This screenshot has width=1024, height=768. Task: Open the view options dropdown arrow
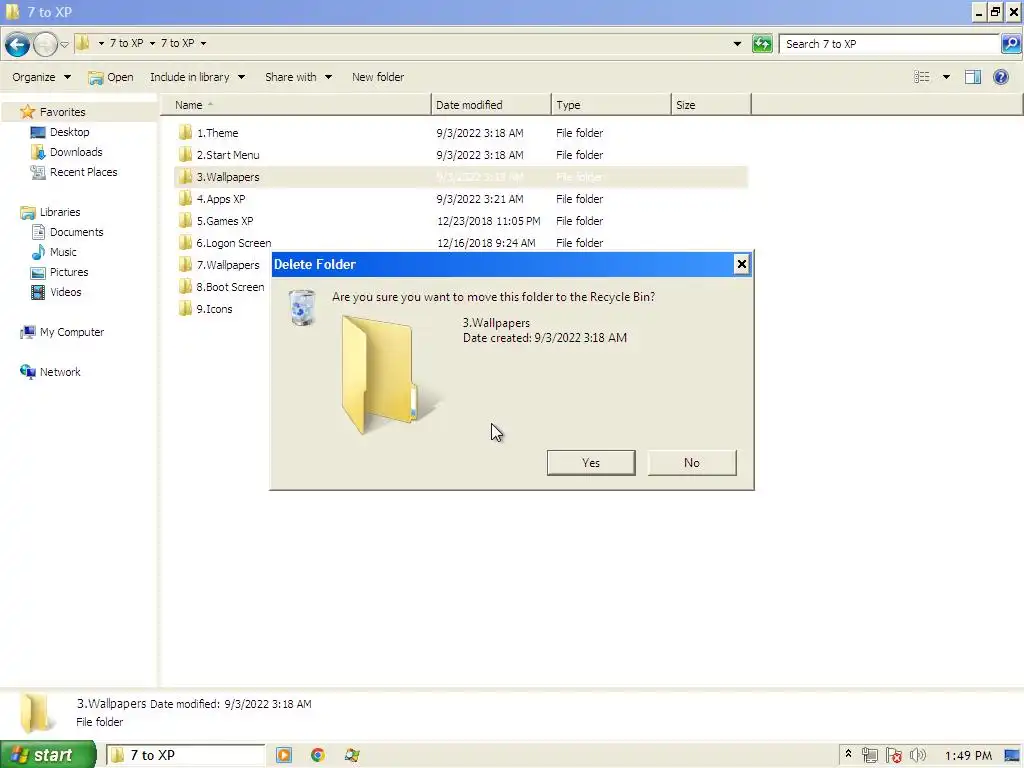coord(946,77)
